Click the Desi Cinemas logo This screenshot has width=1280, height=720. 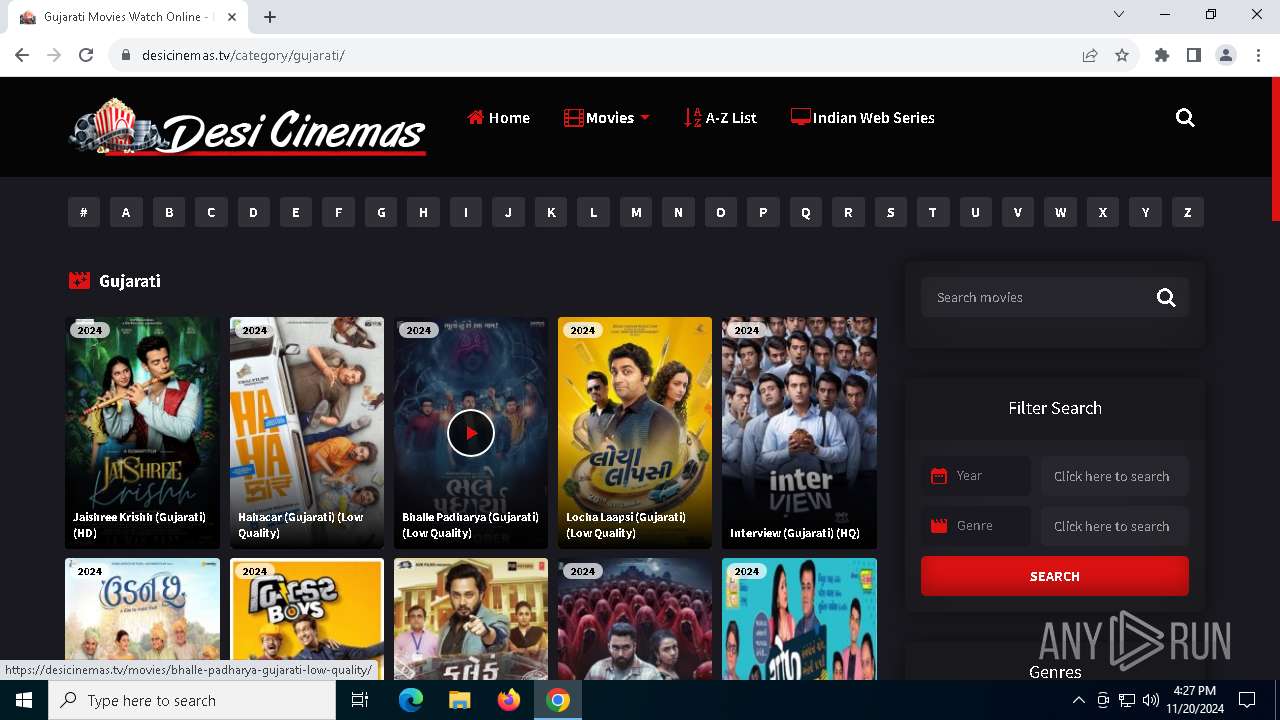point(248,127)
